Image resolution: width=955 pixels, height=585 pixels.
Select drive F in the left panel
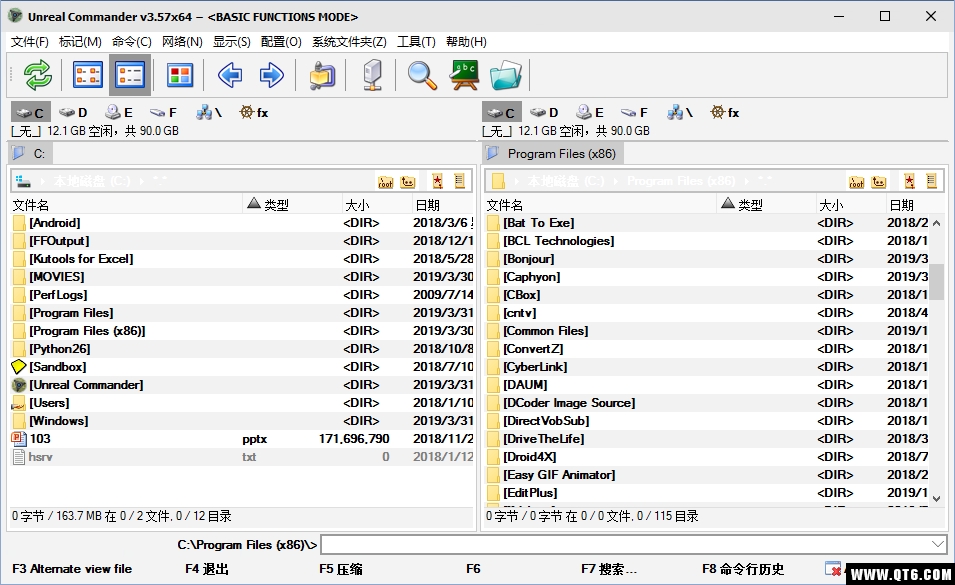(163, 113)
